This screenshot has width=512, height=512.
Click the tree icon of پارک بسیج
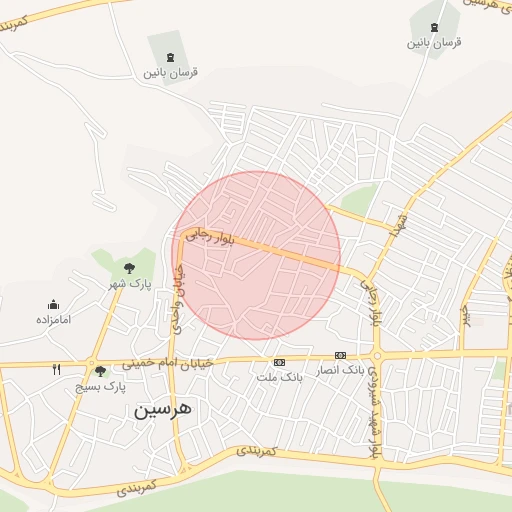pyautogui.click(x=100, y=371)
